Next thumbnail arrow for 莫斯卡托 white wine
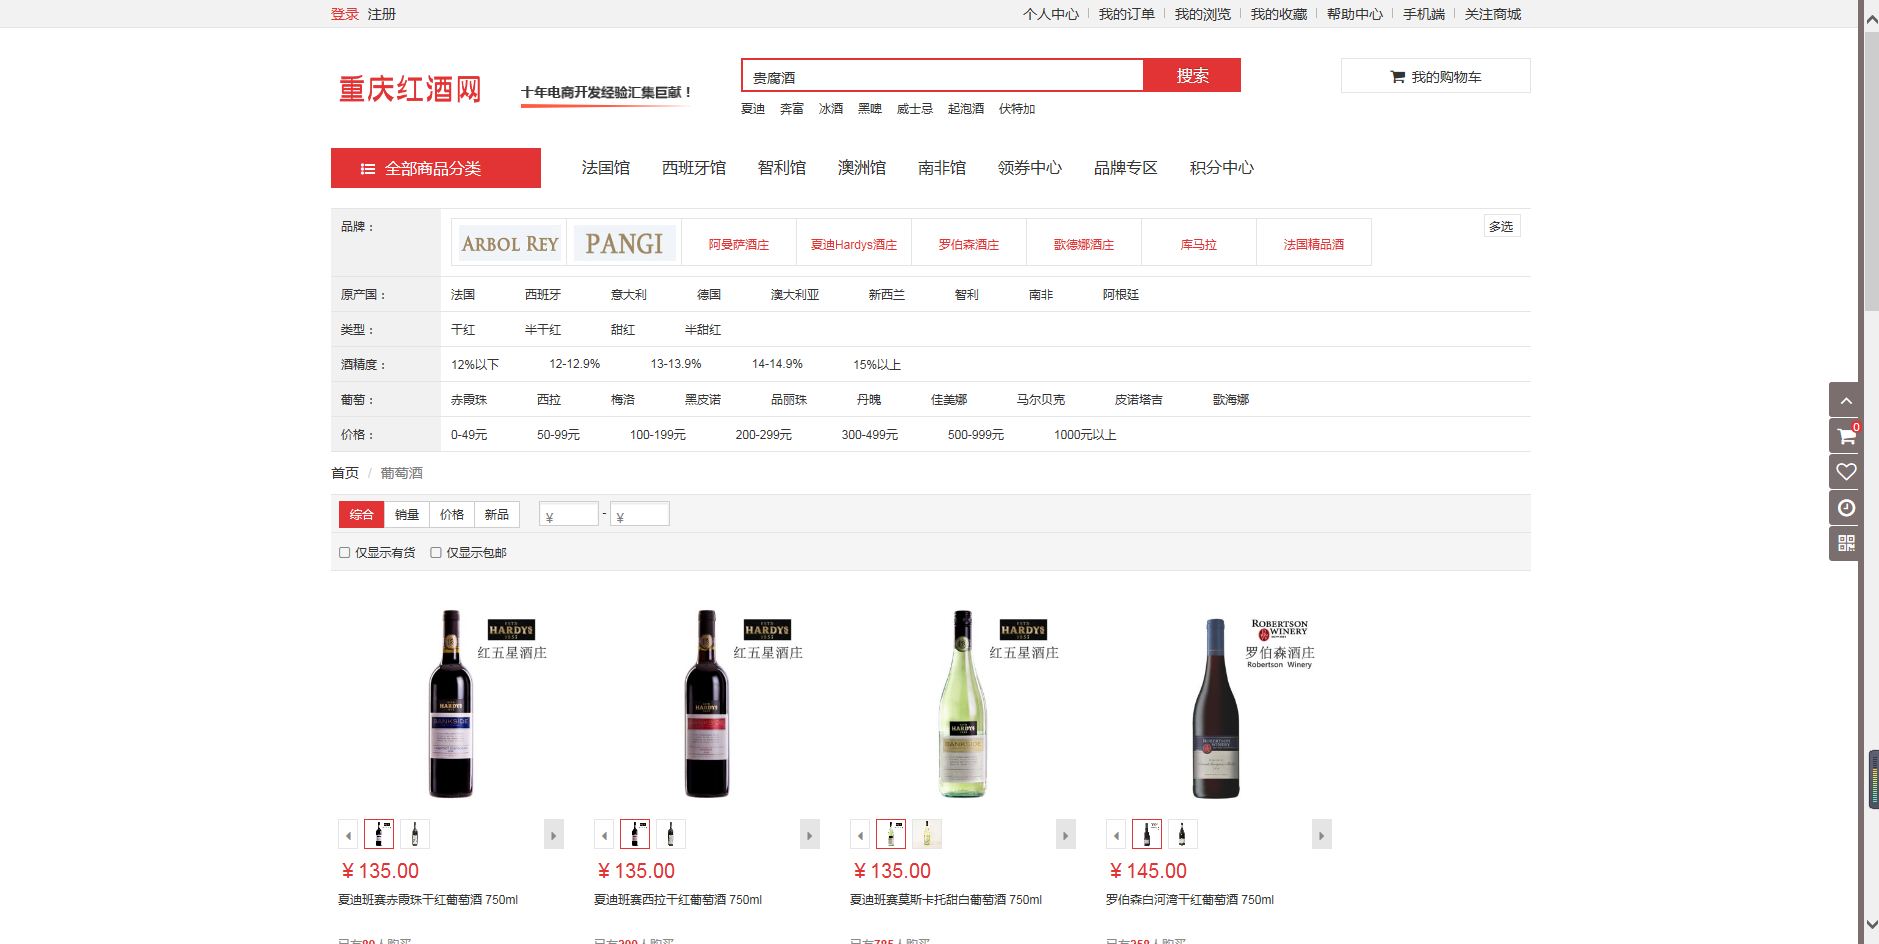The height and width of the screenshot is (944, 1879). [1065, 834]
